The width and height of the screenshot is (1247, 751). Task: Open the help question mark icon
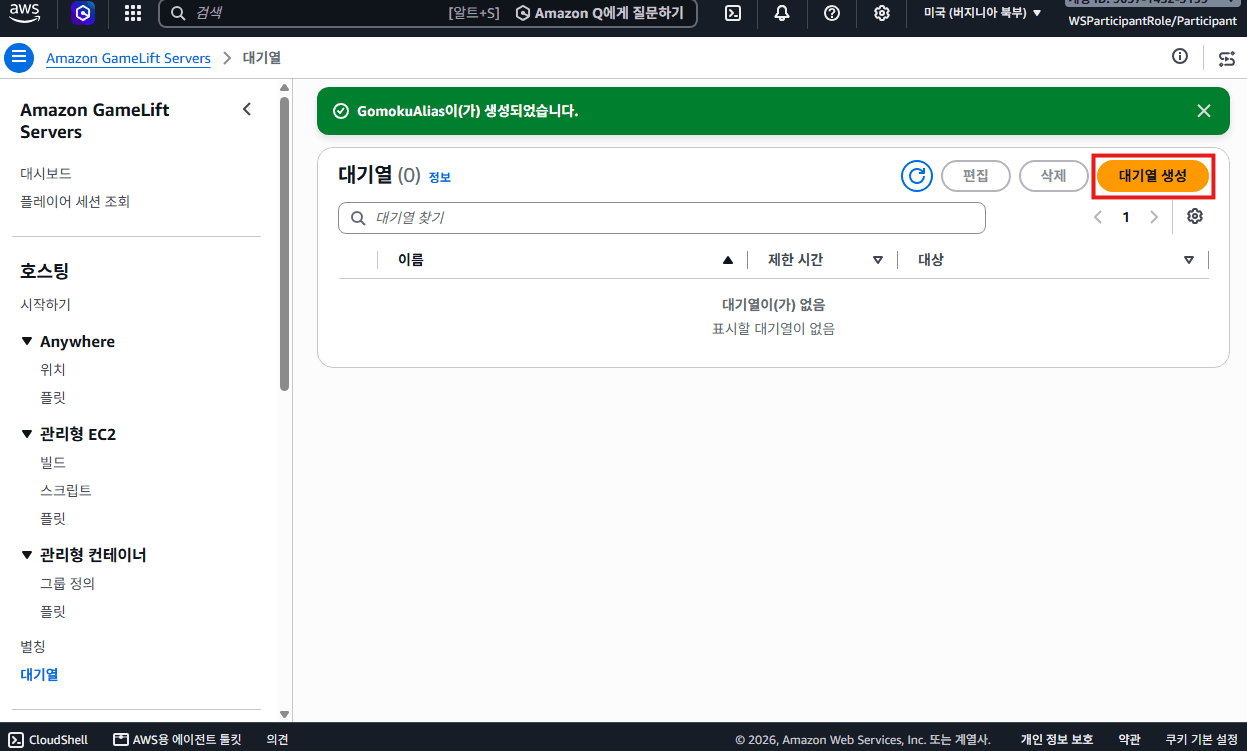point(832,13)
